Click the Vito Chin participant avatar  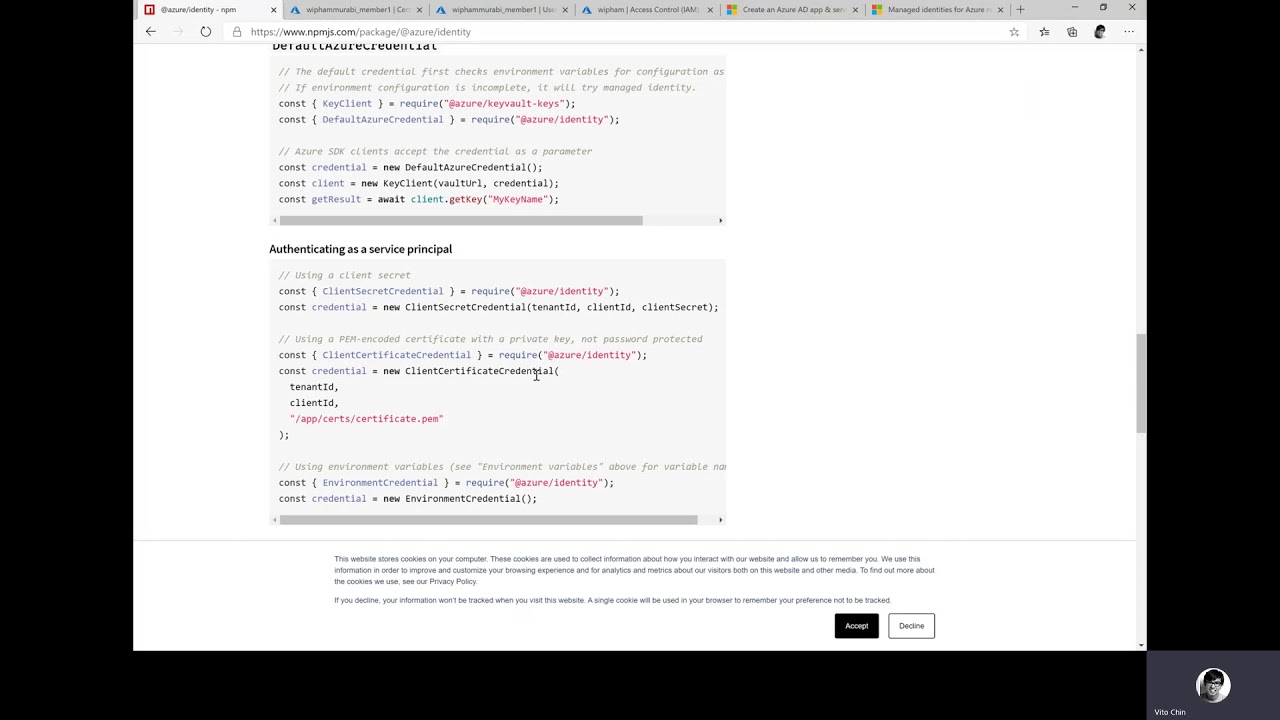[1213, 685]
